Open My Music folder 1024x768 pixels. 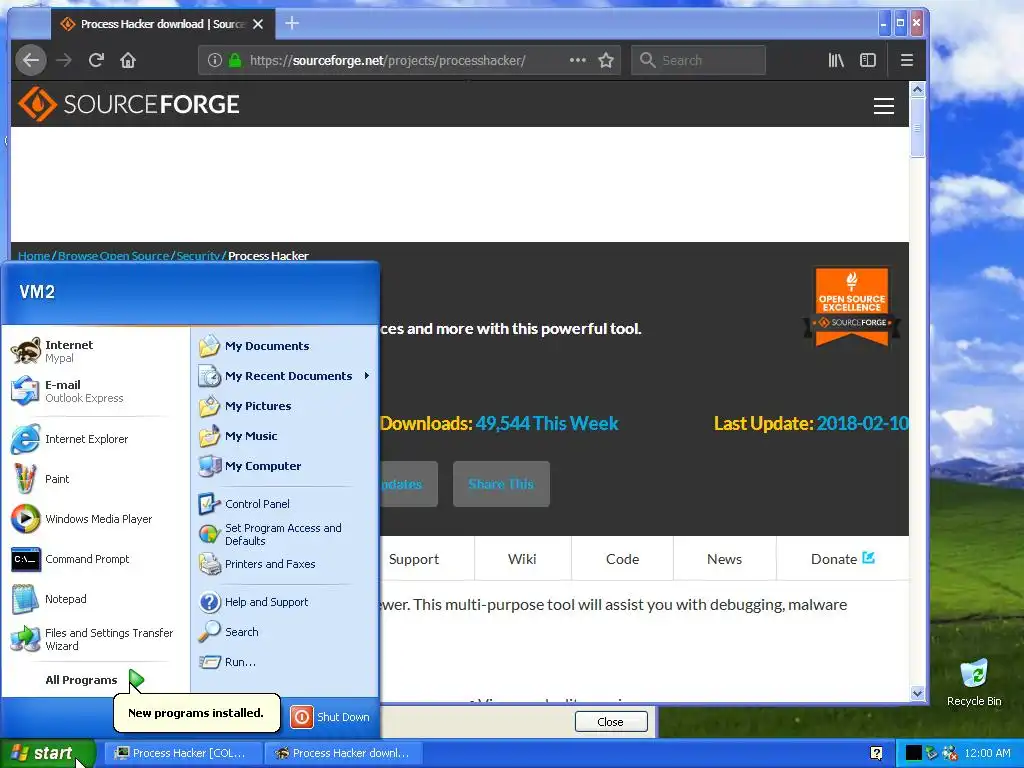click(285, 436)
